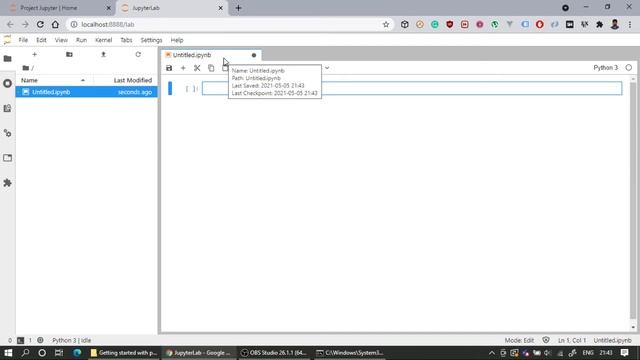The width and height of the screenshot is (640, 360).
Task: Open Windows Start menu
Action: [8, 353]
